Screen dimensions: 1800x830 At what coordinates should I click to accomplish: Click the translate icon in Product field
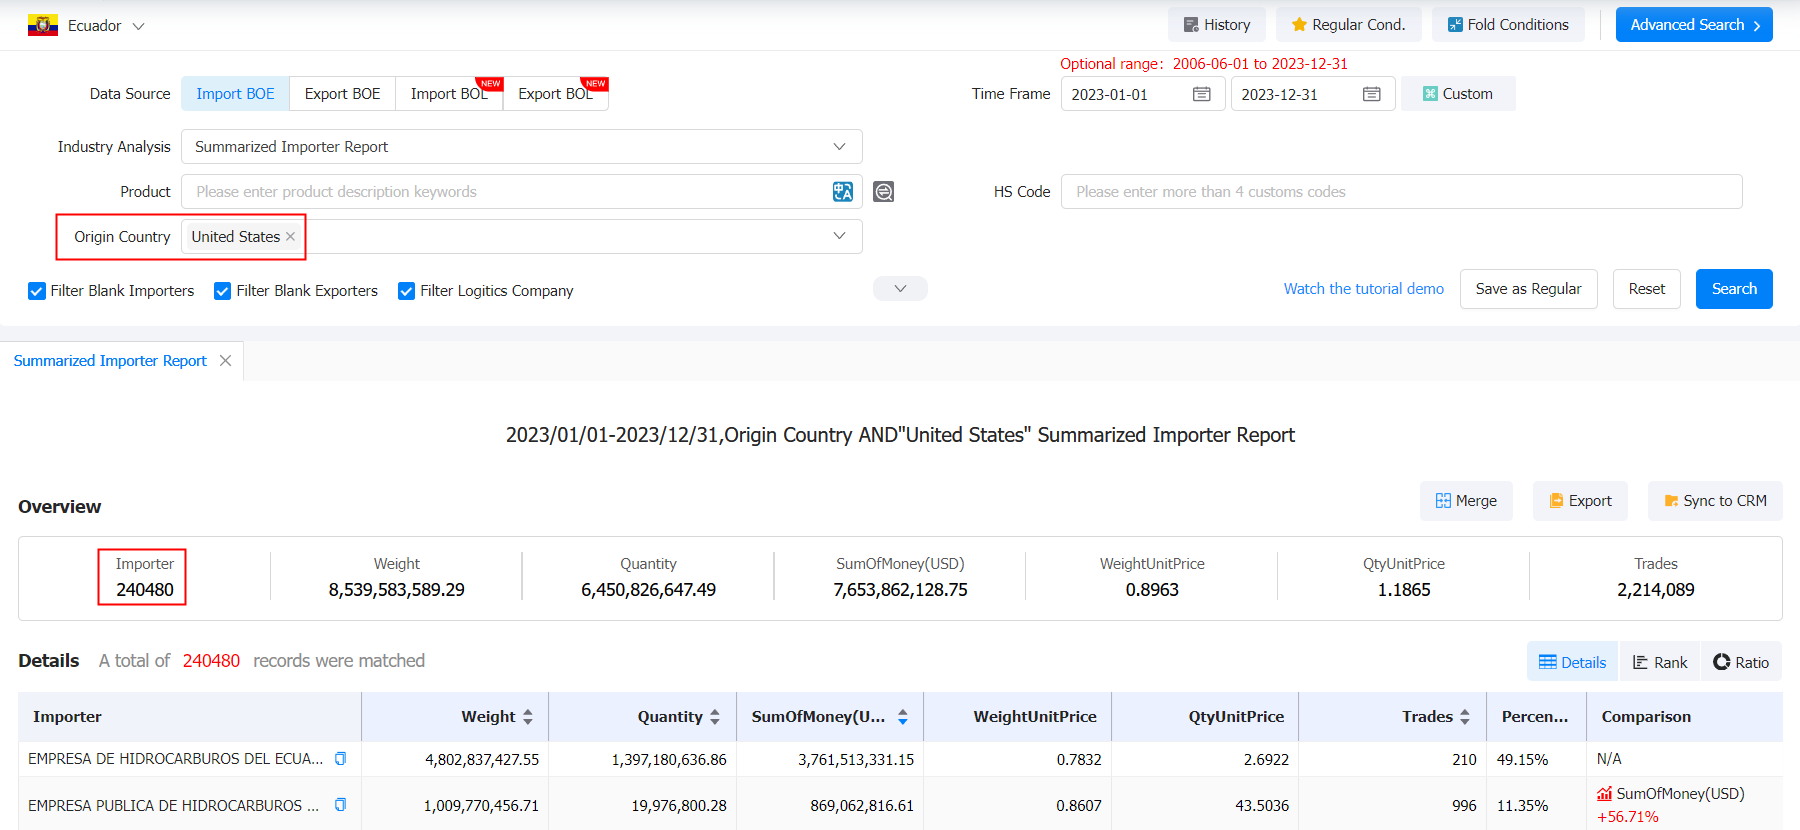[843, 192]
